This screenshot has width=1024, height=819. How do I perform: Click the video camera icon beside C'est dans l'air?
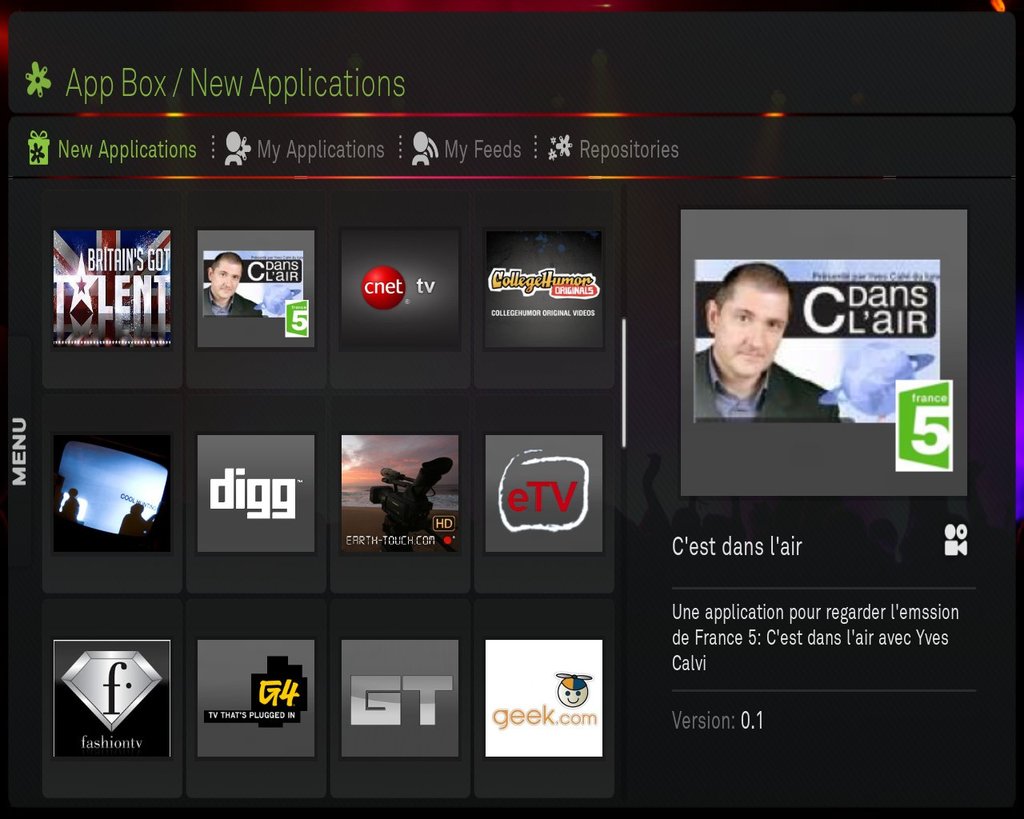click(955, 540)
